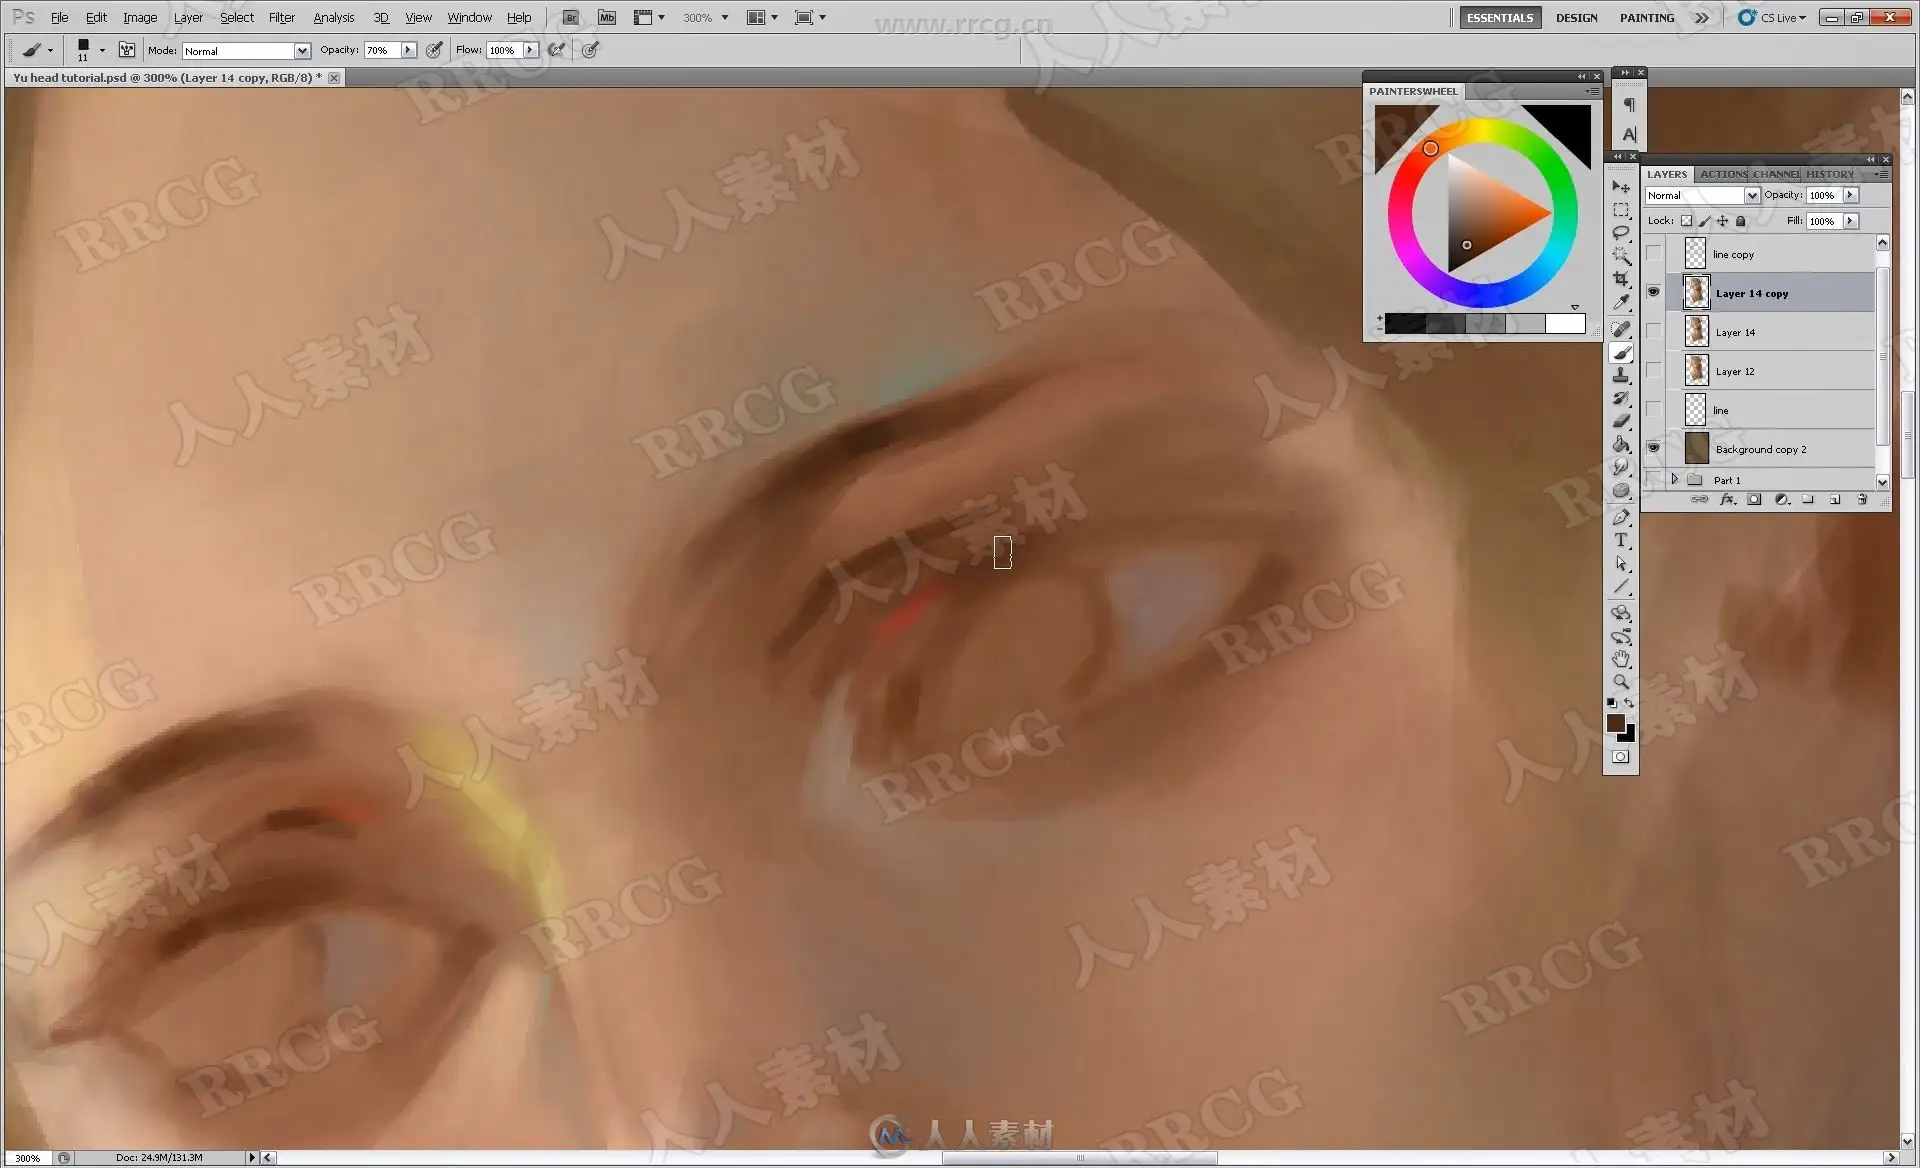The height and width of the screenshot is (1168, 1920).
Task: Select the Zoom tool
Action: click(1621, 682)
